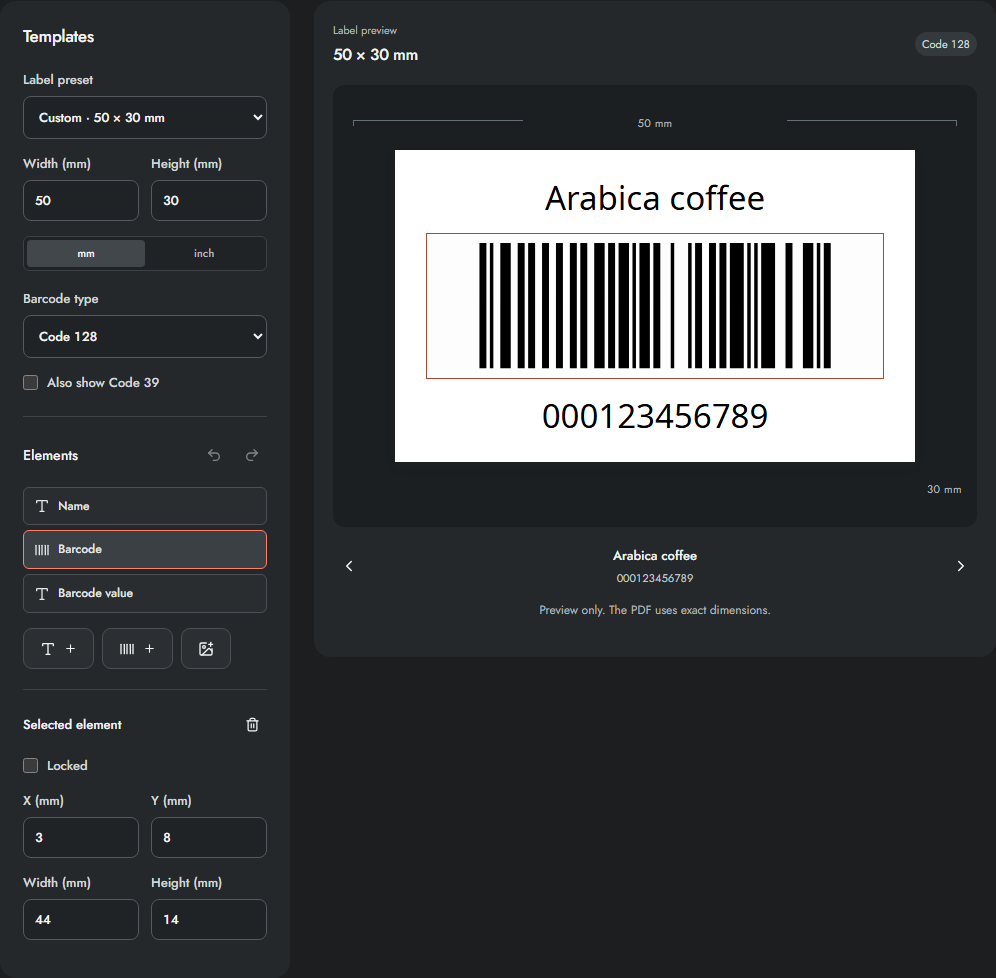This screenshot has width=996, height=978.
Task: Select the Barcode value element in list
Action: point(145,593)
